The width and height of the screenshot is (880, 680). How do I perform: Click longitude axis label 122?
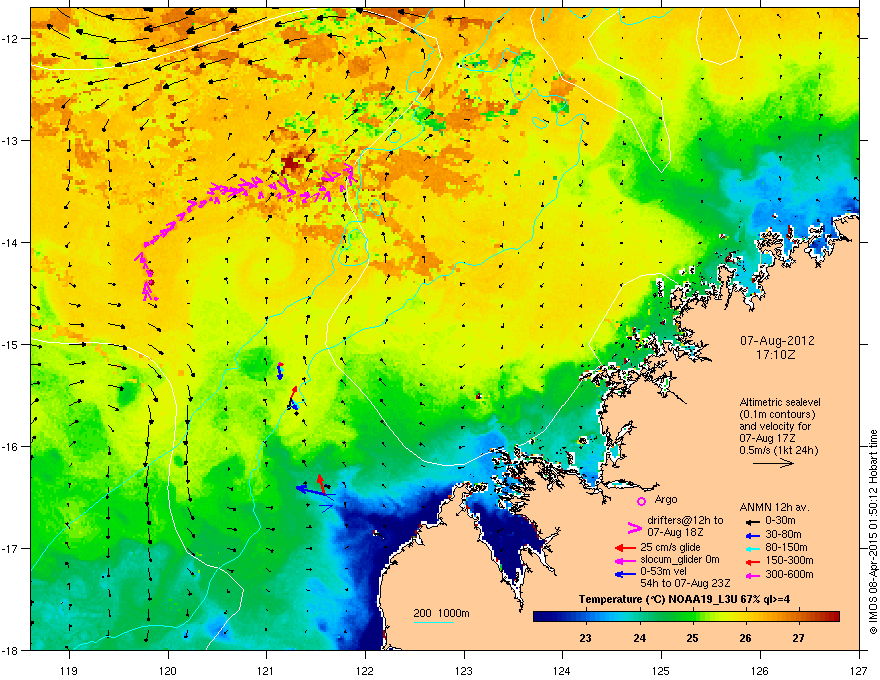[365, 670]
